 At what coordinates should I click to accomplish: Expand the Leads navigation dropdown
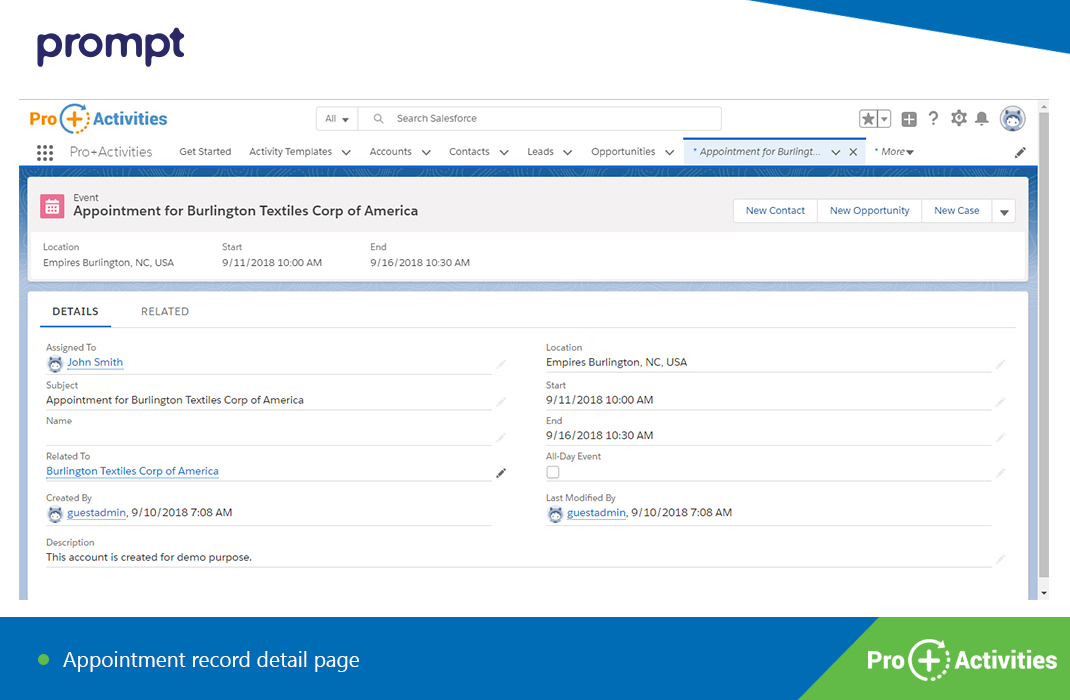pos(566,151)
